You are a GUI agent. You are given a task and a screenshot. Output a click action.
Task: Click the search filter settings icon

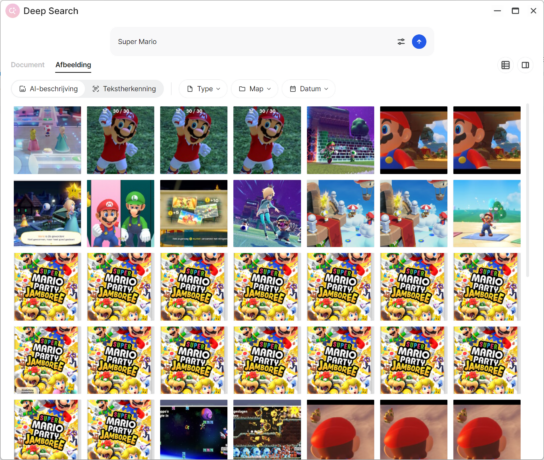(x=401, y=42)
